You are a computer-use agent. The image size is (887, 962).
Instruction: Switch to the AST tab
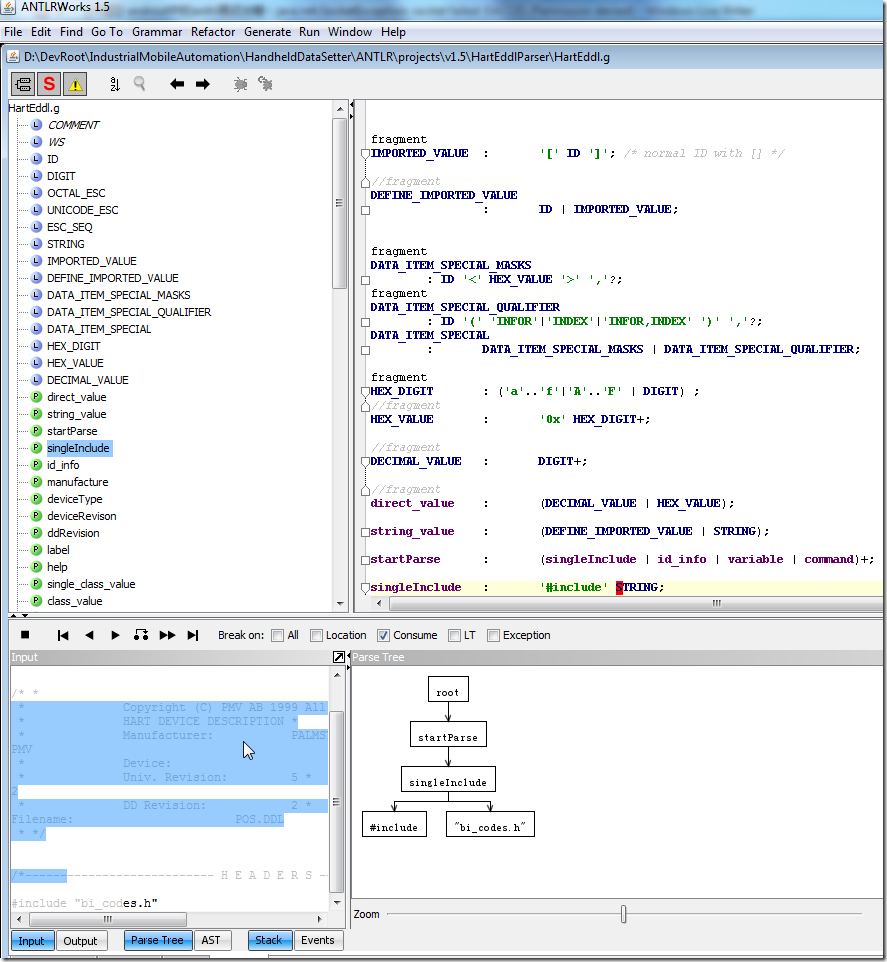coord(211,940)
